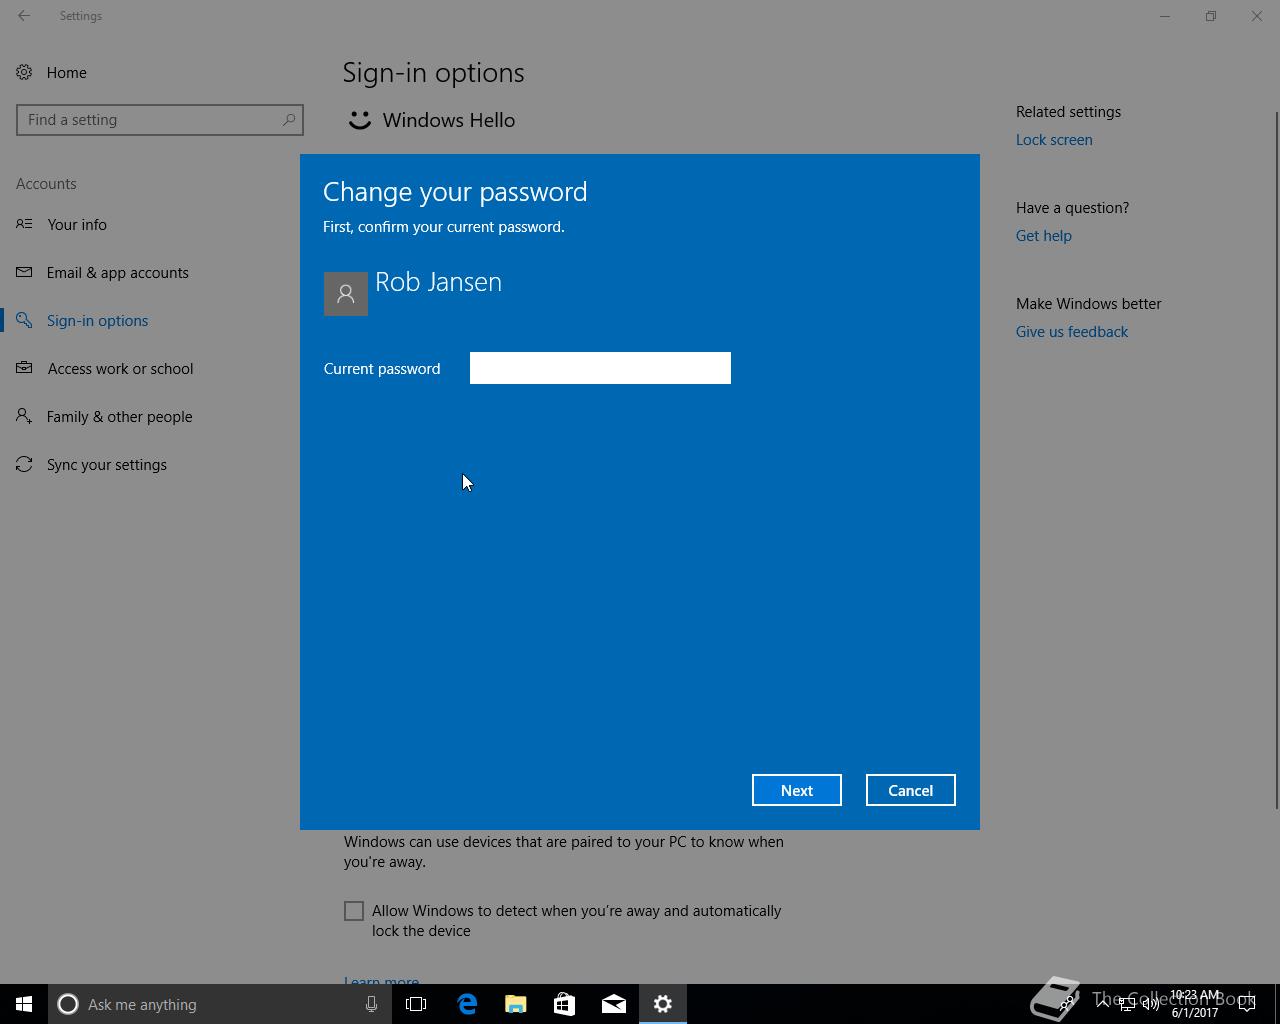Screen dimensions: 1280x1024
Task: Click the Windows Hello smiley icon
Action: [360, 120]
